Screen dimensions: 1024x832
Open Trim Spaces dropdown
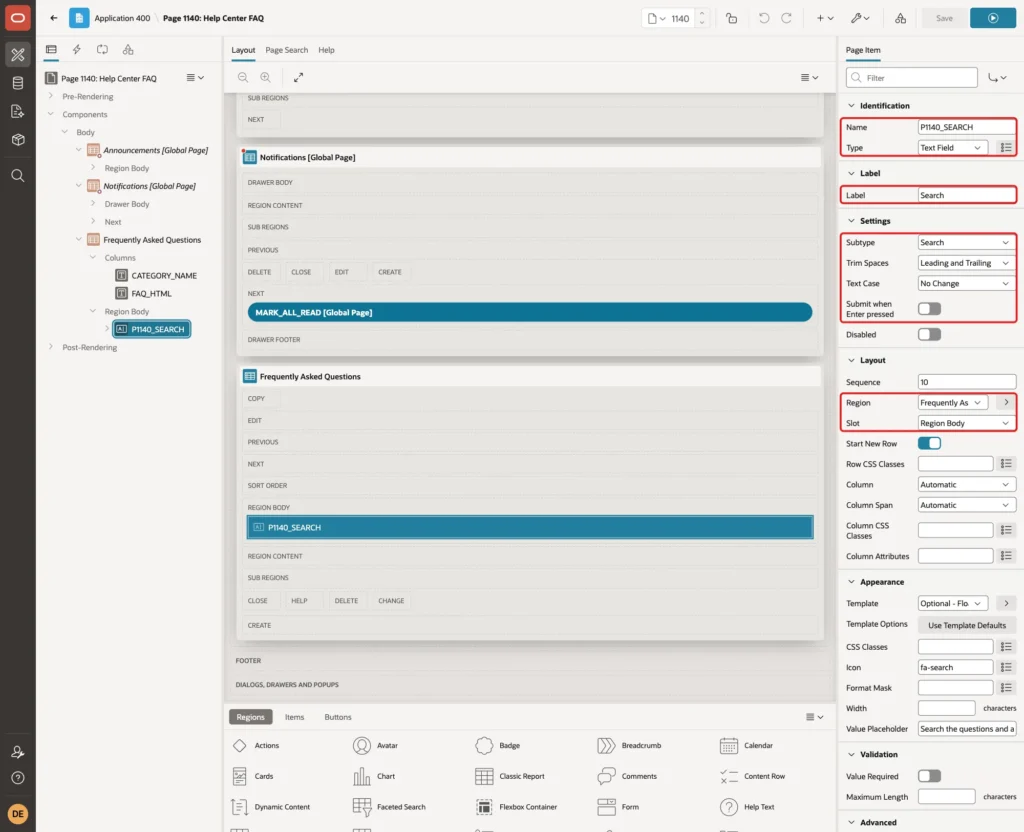[967, 263]
